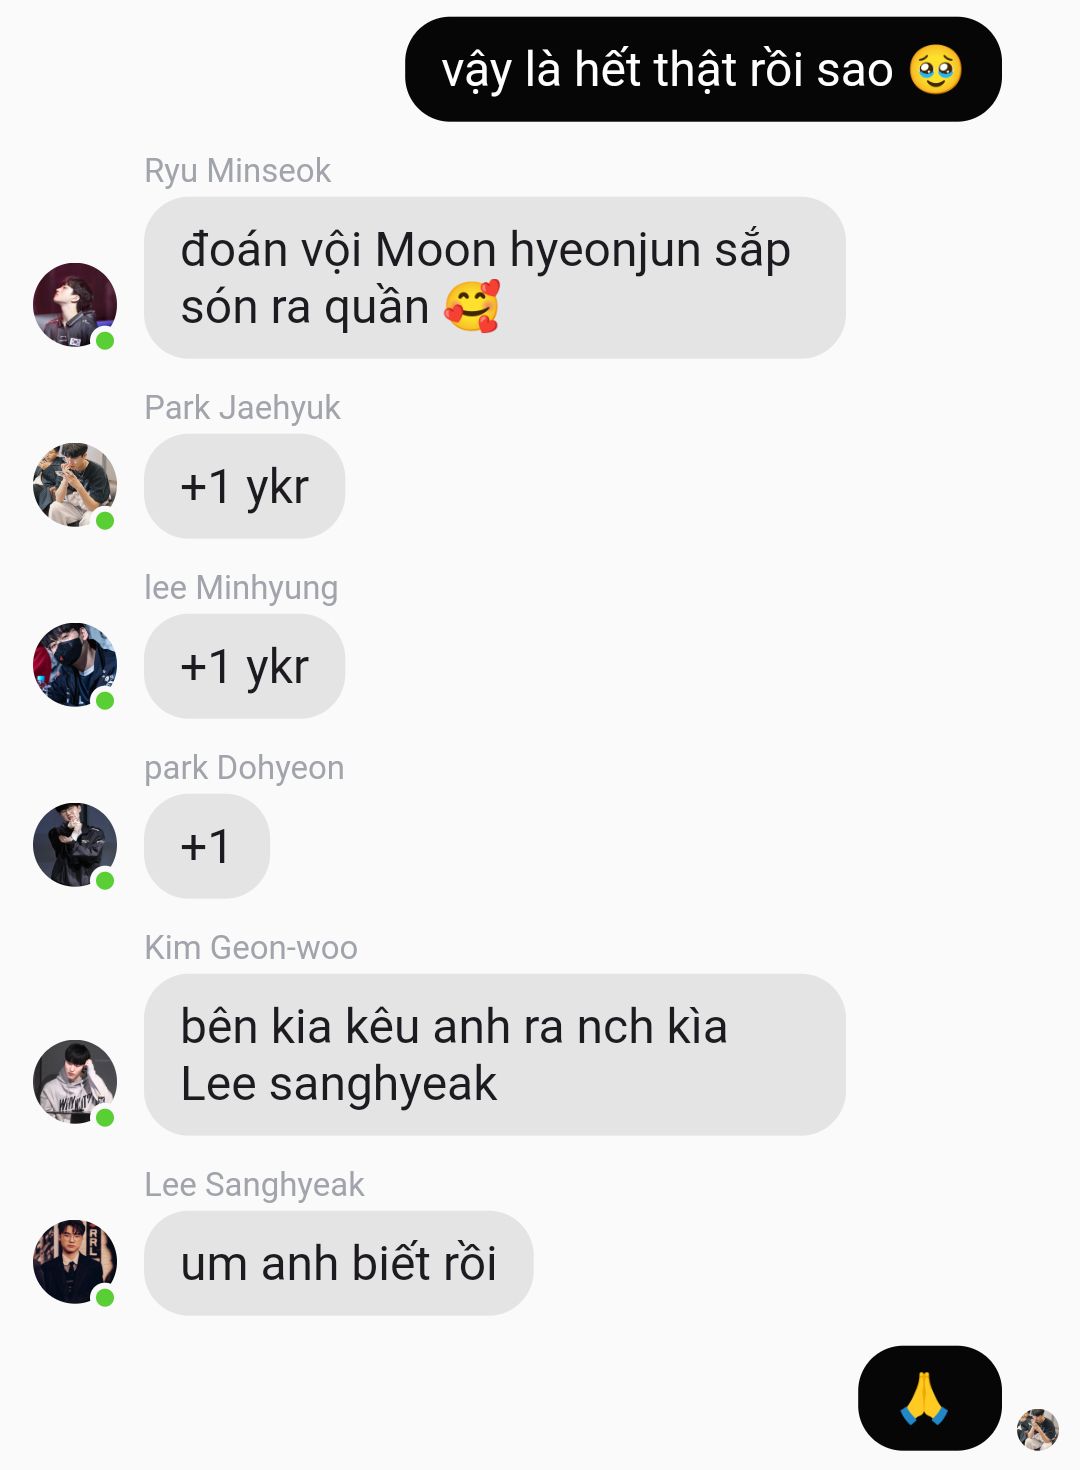Click the hearts smiling emoji in Minseok's message
1080x1470 pixels.
tap(472, 306)
